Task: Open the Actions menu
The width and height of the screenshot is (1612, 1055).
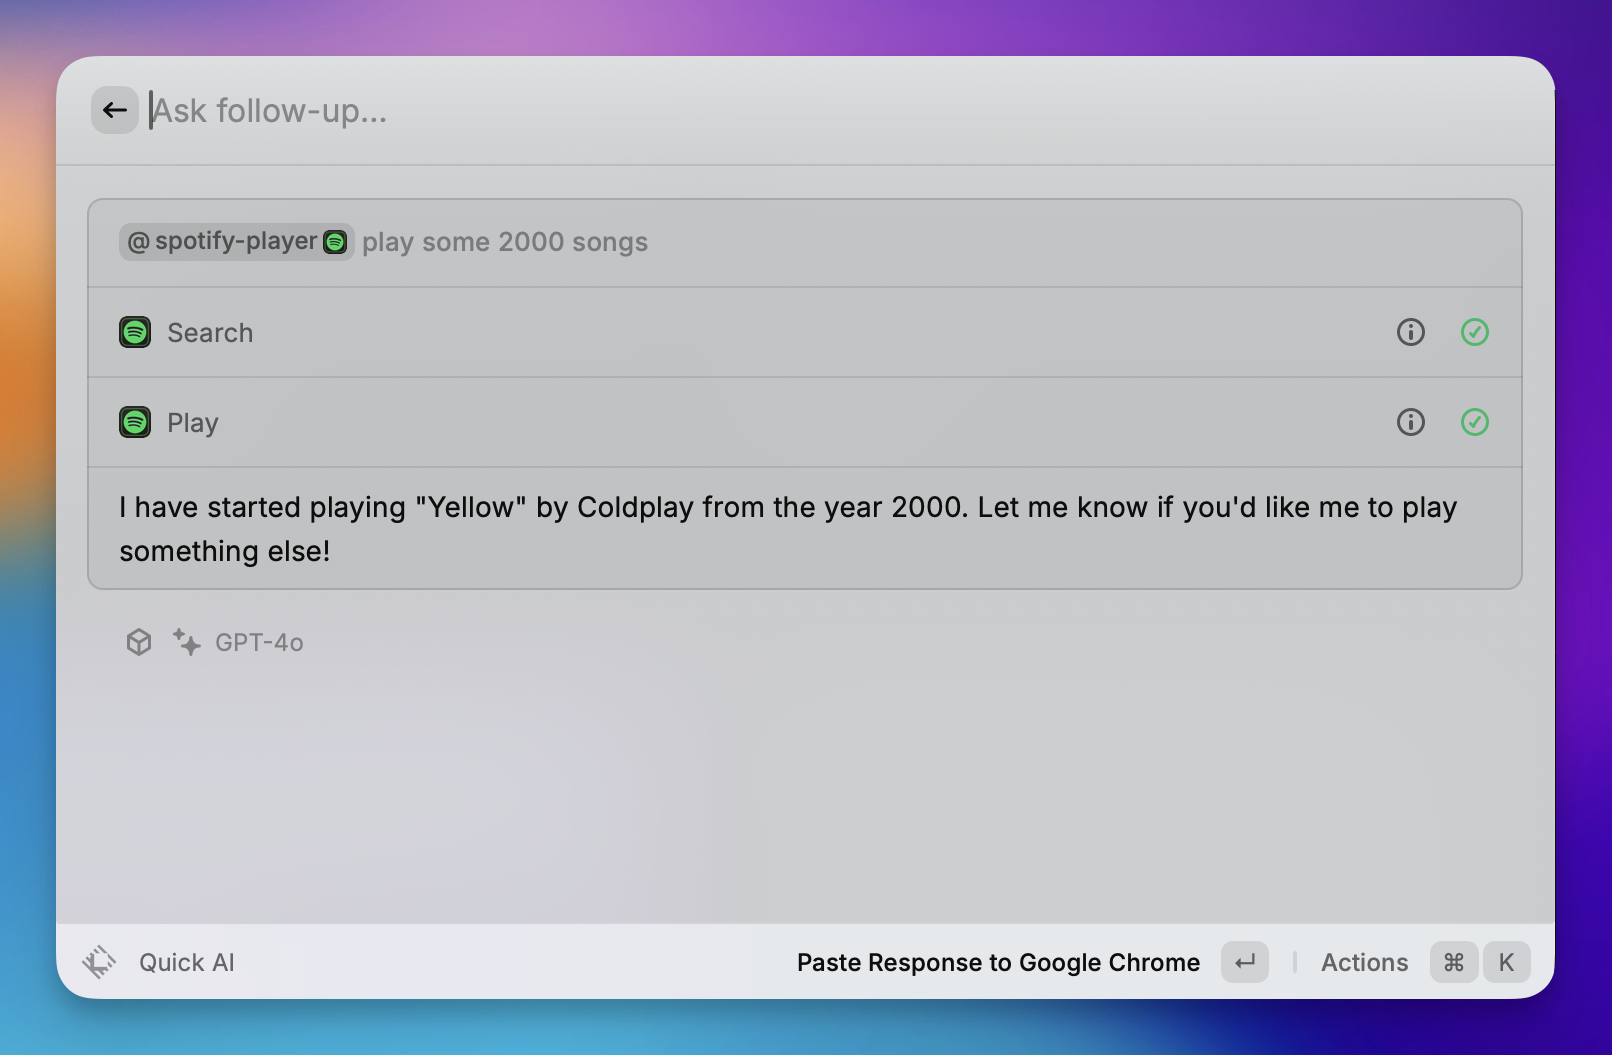Action: pos(1364,962)
